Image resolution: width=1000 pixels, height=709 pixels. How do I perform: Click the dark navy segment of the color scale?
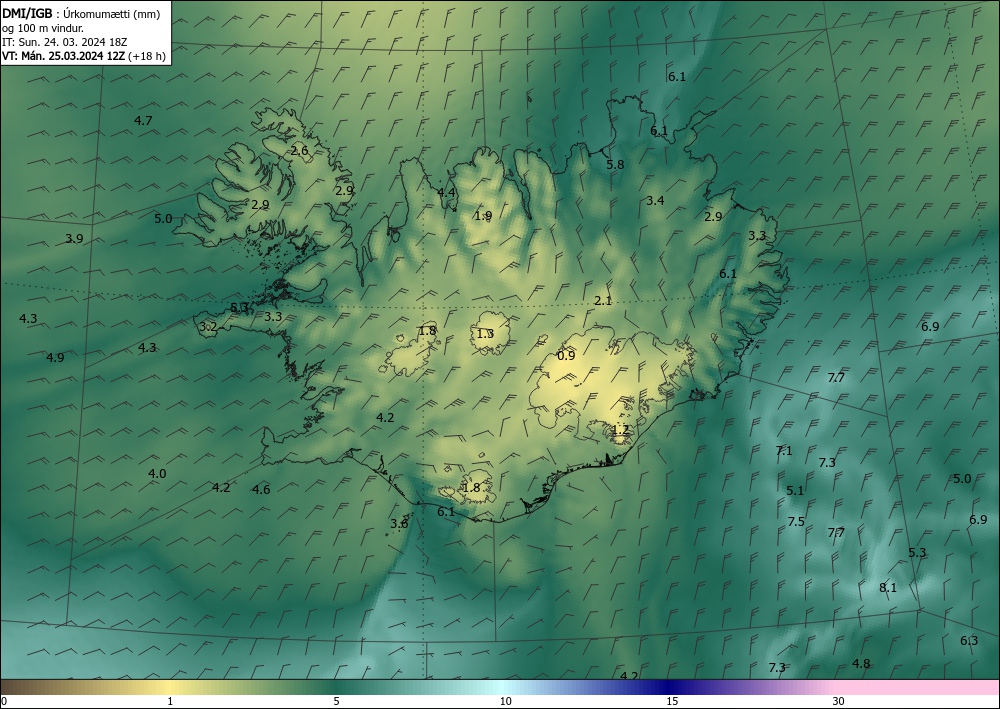coord(670,687)
